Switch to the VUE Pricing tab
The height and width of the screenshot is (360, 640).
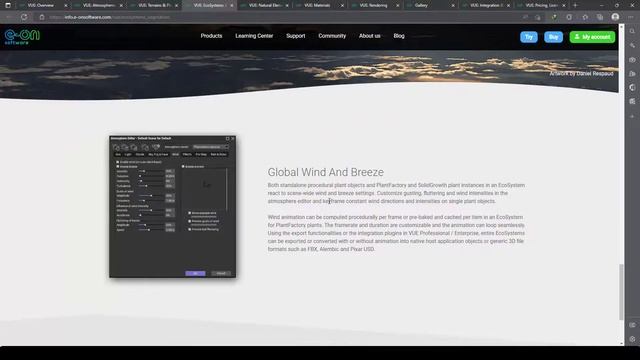tap(541, 6)
